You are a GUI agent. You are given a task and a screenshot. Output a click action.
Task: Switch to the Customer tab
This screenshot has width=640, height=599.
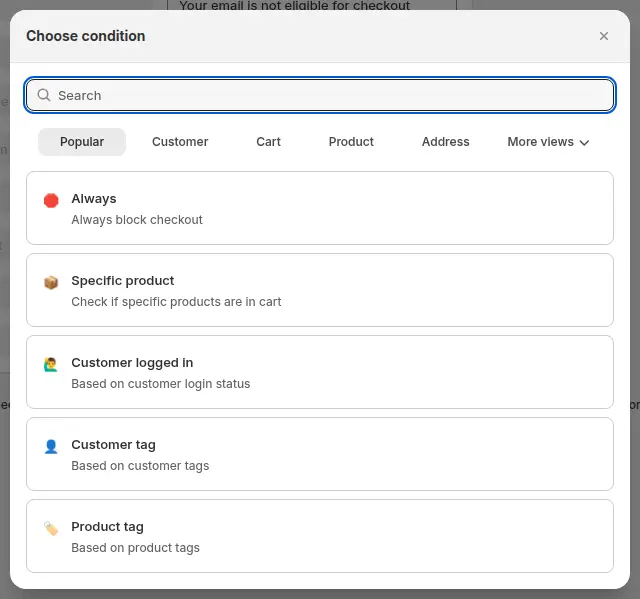click(180, 142)
